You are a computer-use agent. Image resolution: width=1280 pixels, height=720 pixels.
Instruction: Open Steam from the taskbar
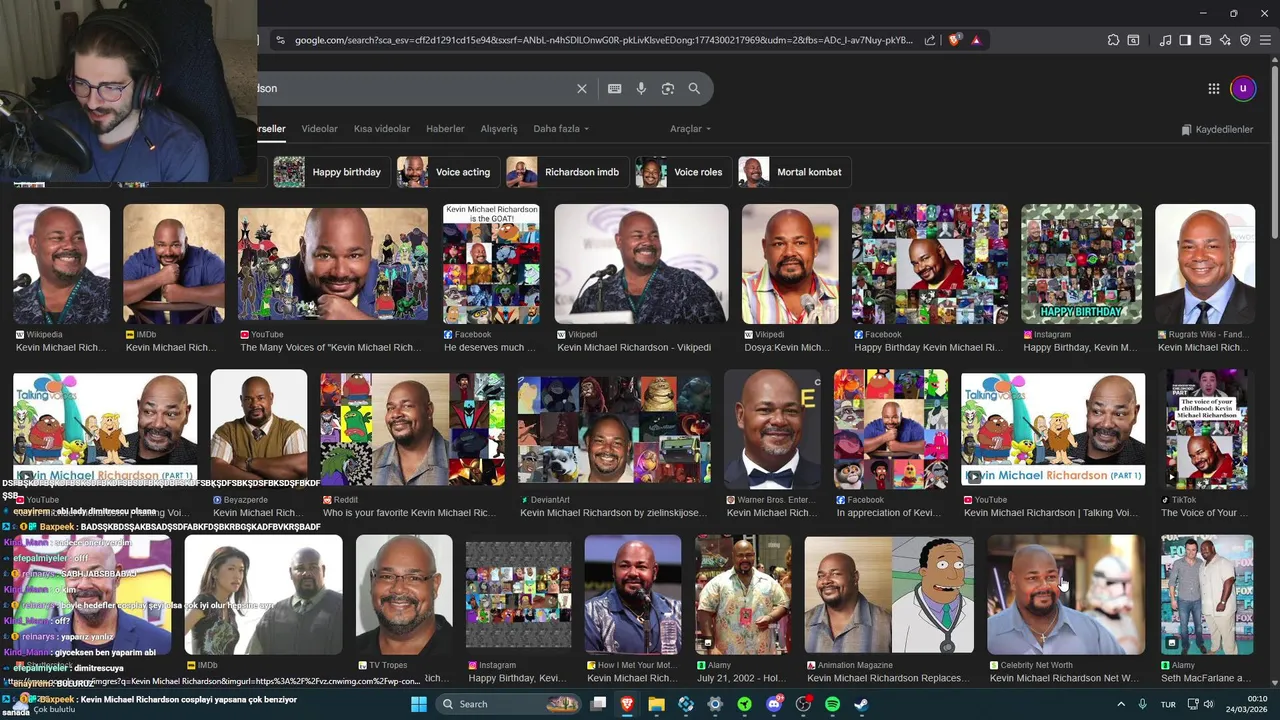pyautogui.click(x=861, y=704)
